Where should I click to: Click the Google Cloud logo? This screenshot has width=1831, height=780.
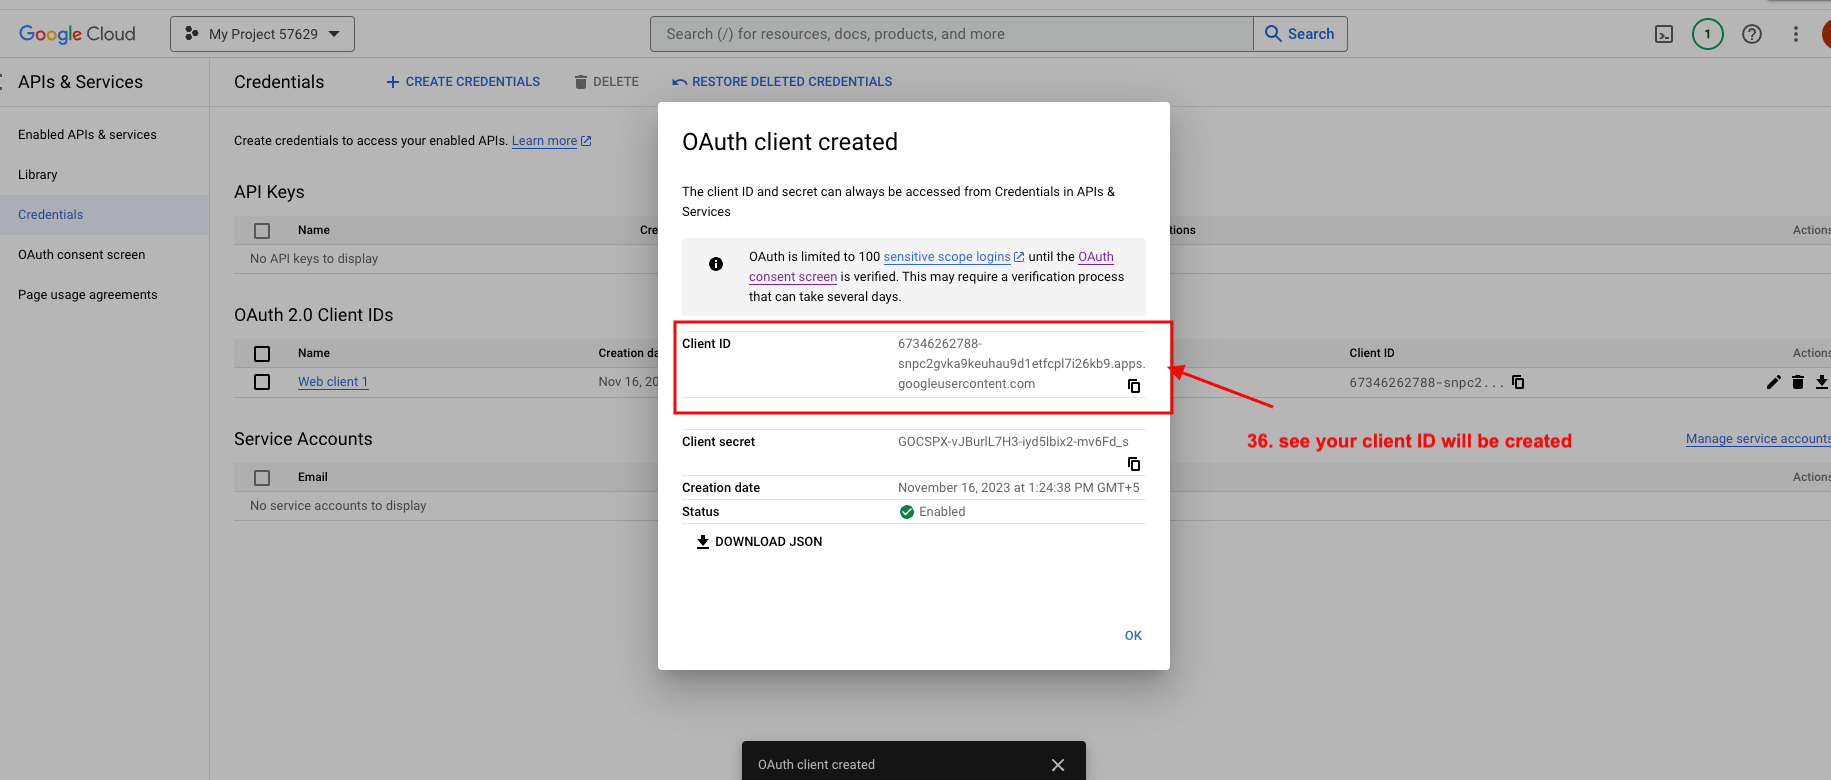pos(77,34)
